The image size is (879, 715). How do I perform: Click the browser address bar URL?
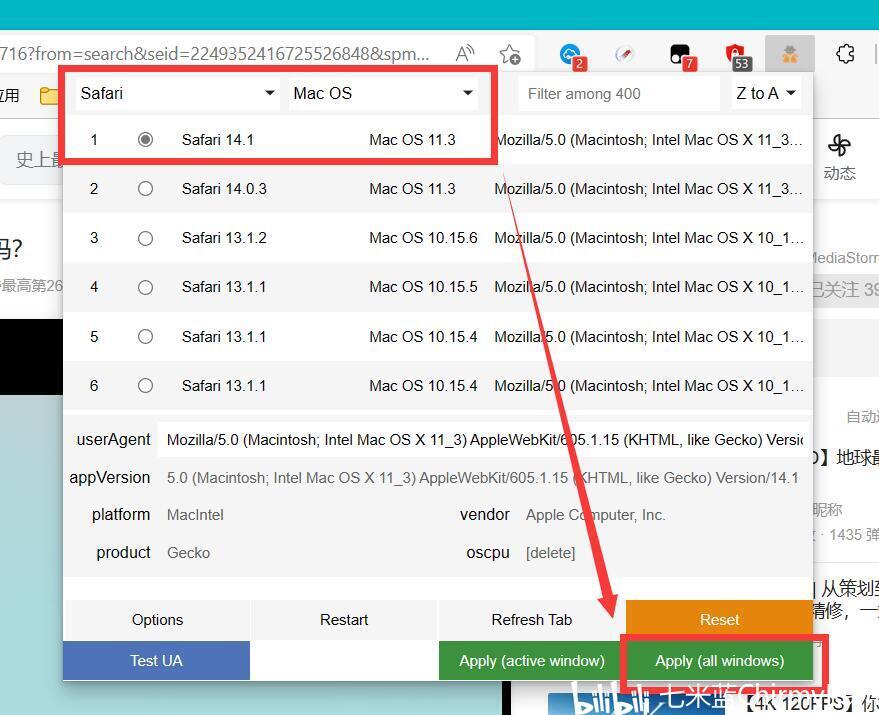click(x=215, y=54)
